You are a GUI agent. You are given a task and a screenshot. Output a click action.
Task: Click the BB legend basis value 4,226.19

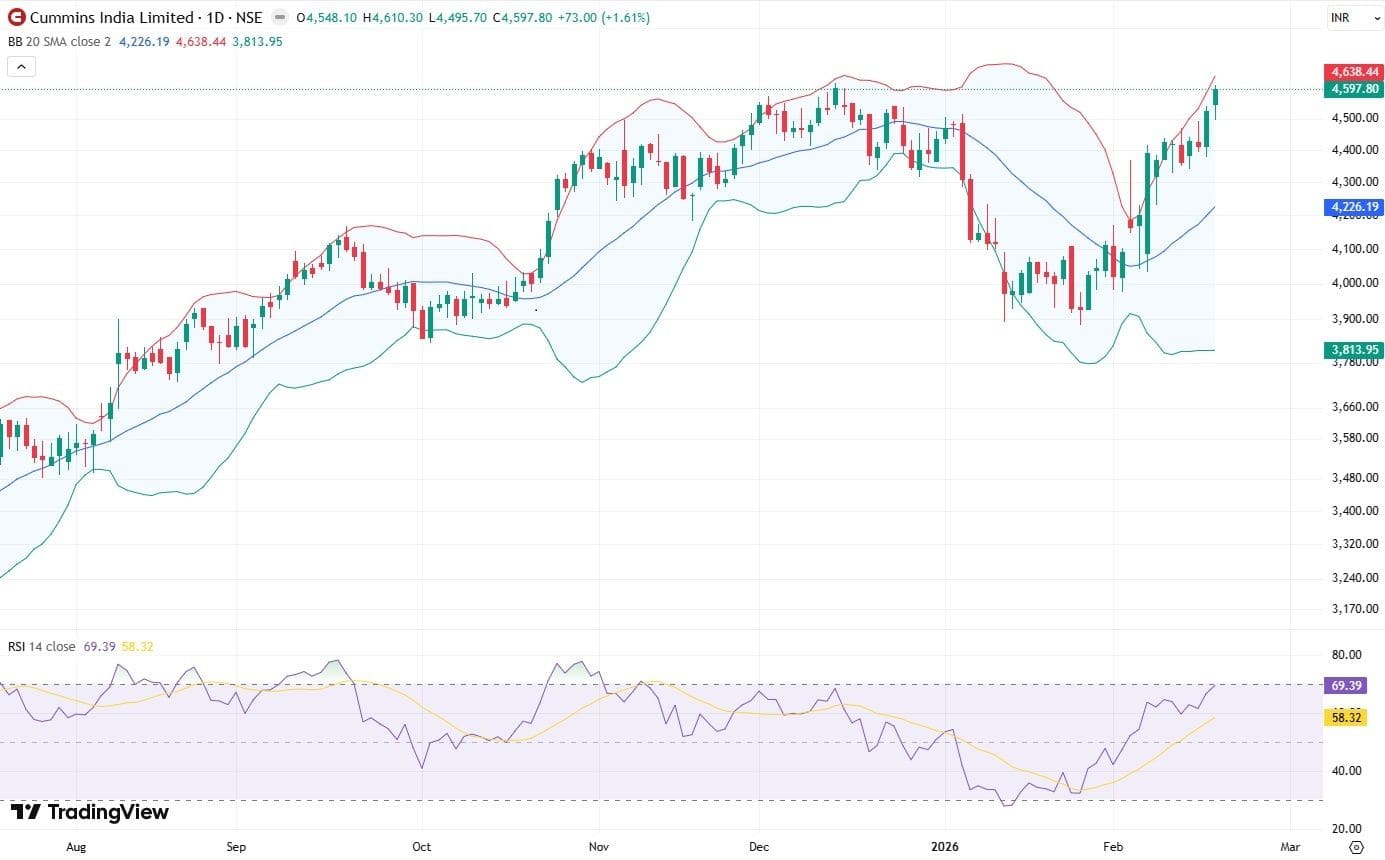tap(144, 41)
